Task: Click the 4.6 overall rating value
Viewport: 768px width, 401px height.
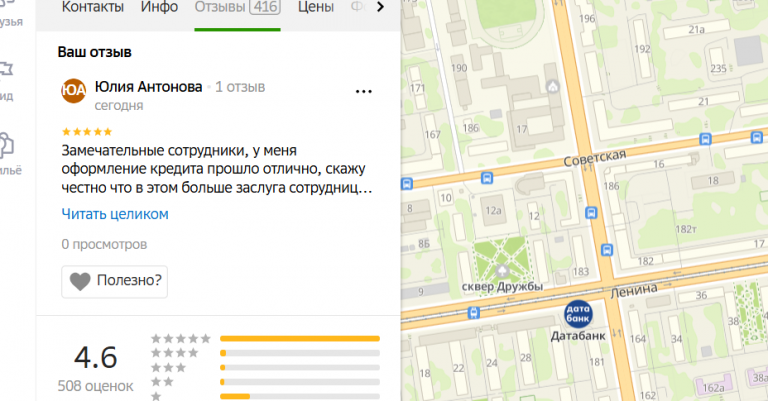Action: point(96,357)
